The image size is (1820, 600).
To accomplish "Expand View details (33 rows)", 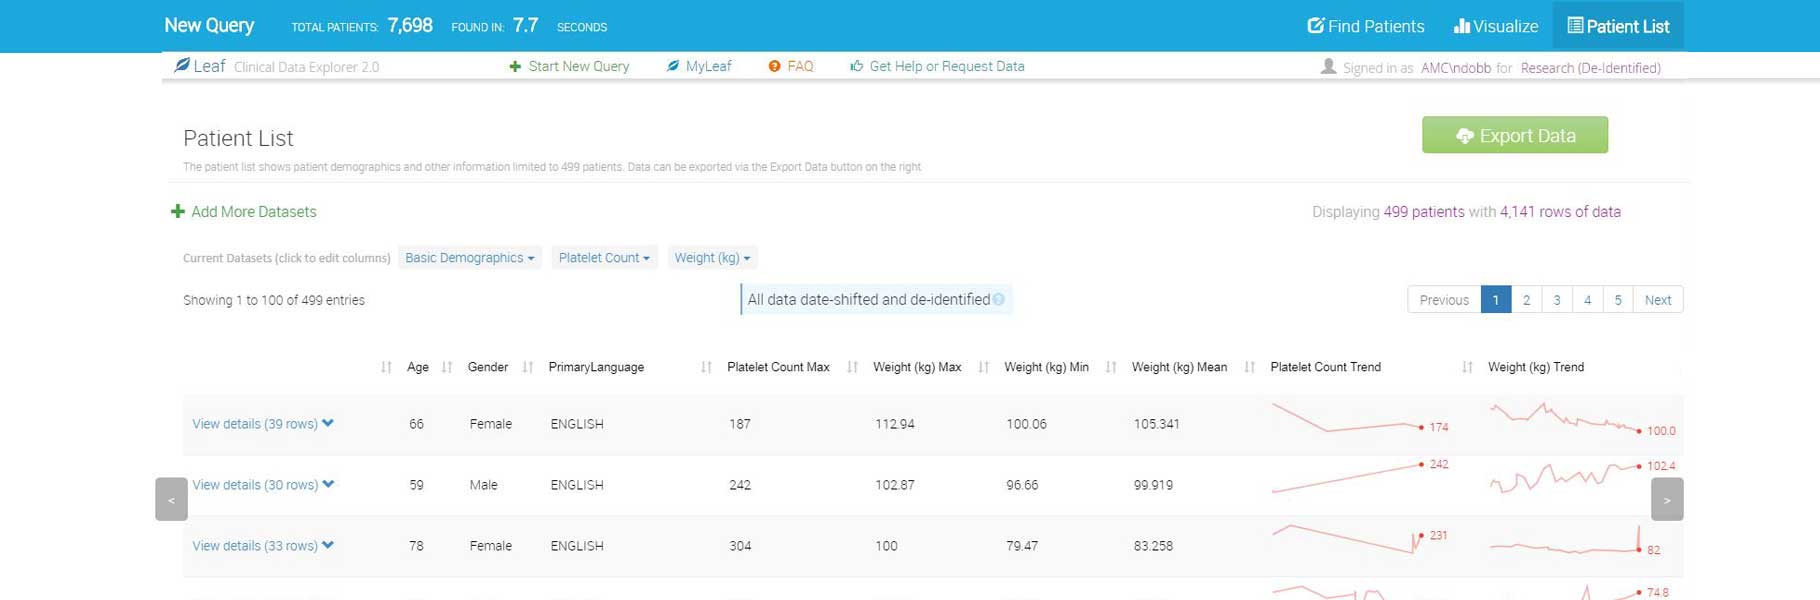I will (x=263, y=546).
